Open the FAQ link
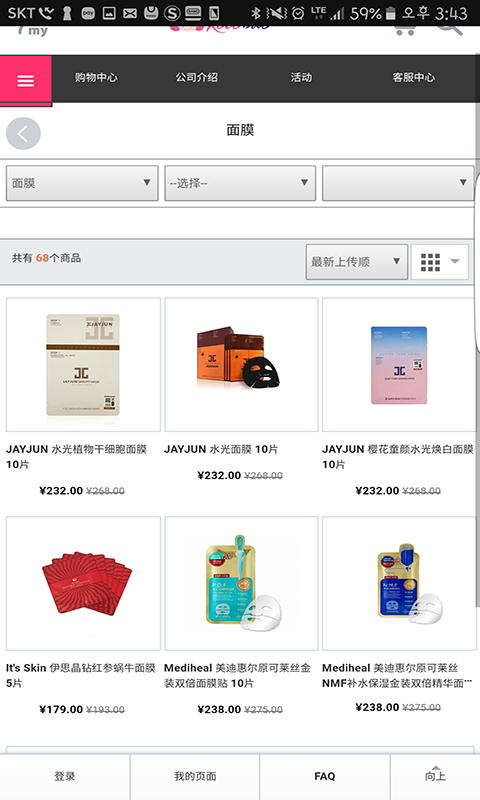The width and height of the screenshot is (480, 800). click(x=324, y=776)
